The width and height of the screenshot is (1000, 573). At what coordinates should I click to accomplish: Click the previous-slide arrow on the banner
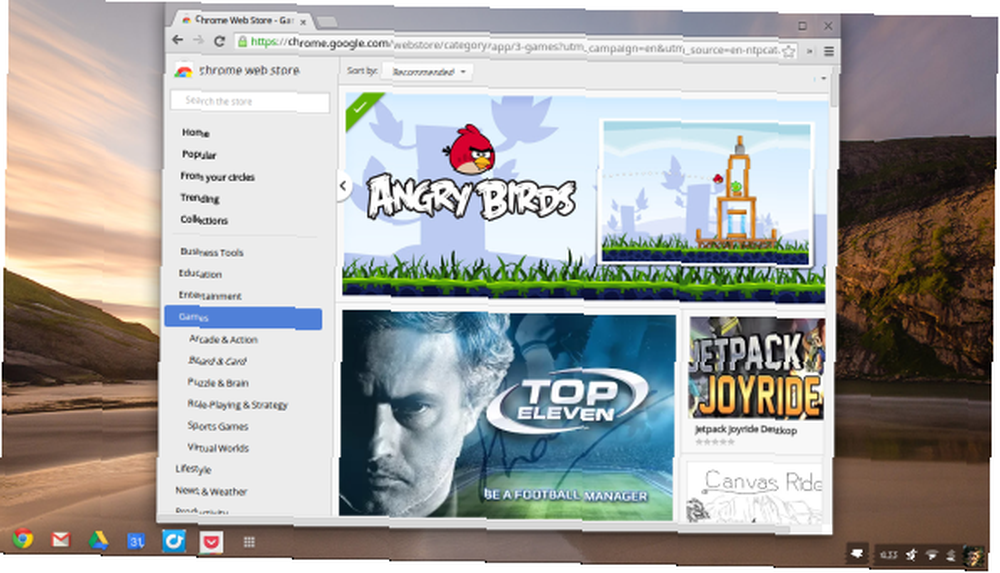point(343,186)
